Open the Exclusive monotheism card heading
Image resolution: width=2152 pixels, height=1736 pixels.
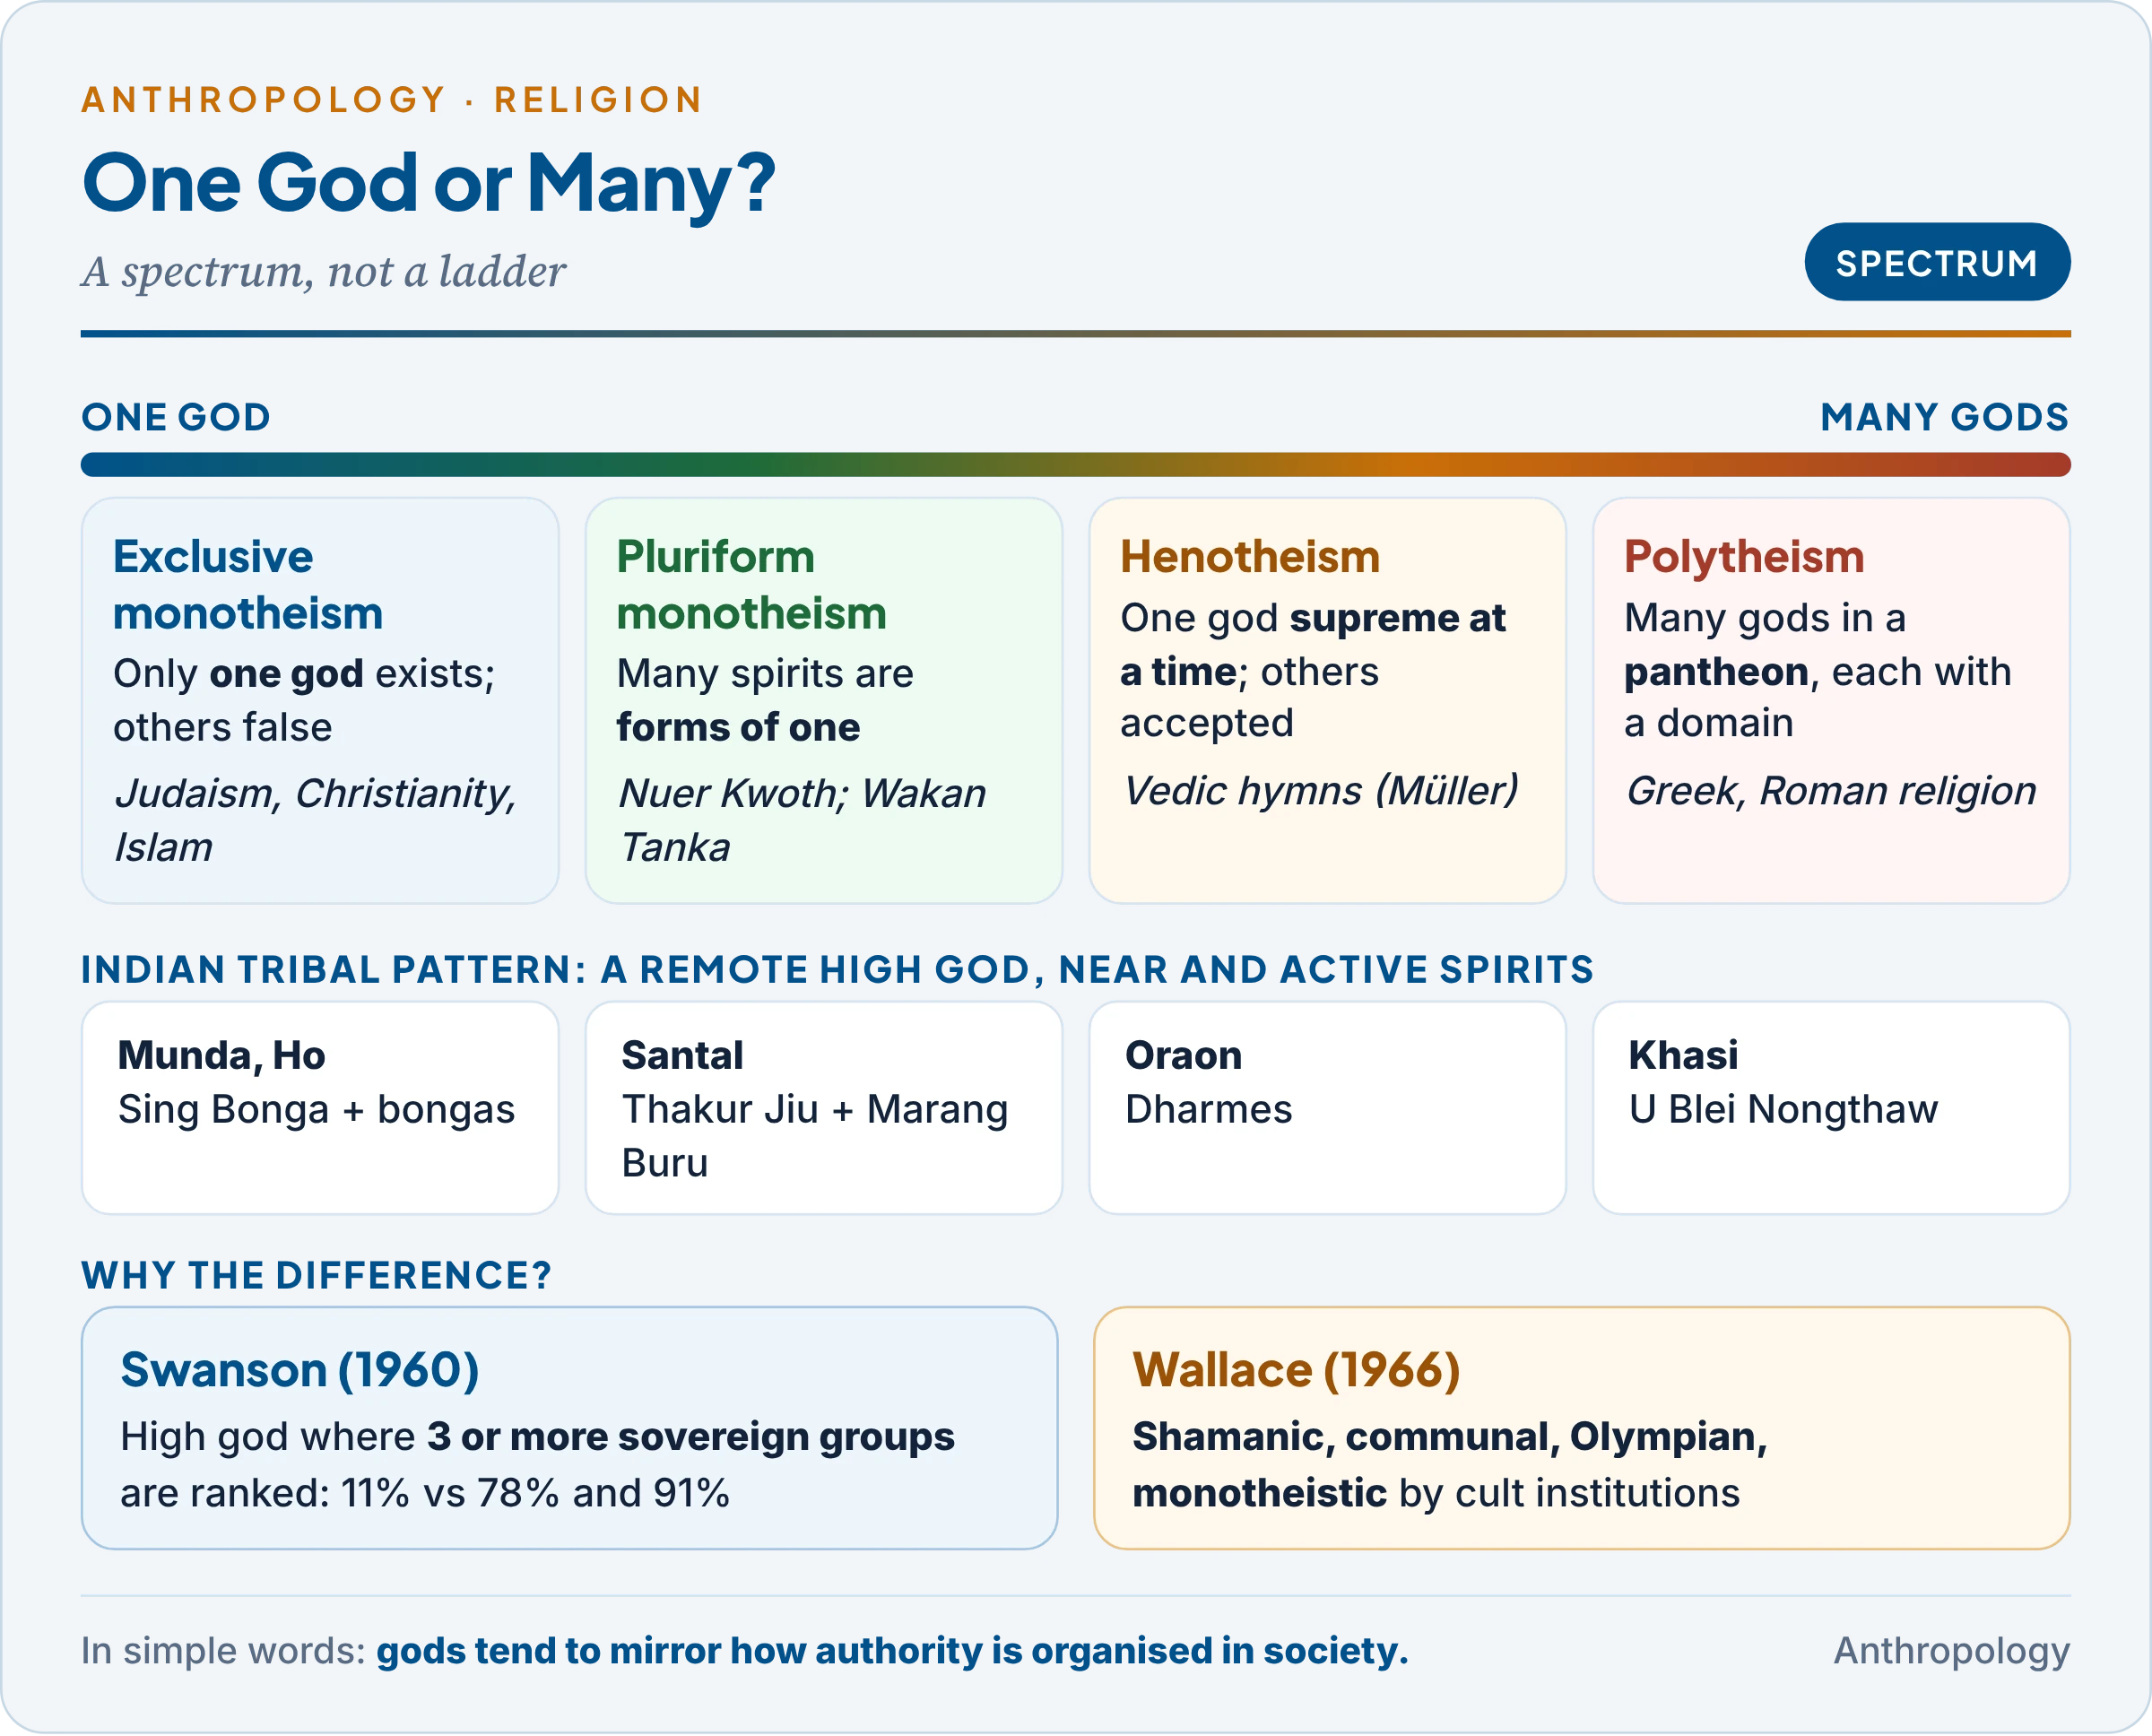tap(248, 585)
